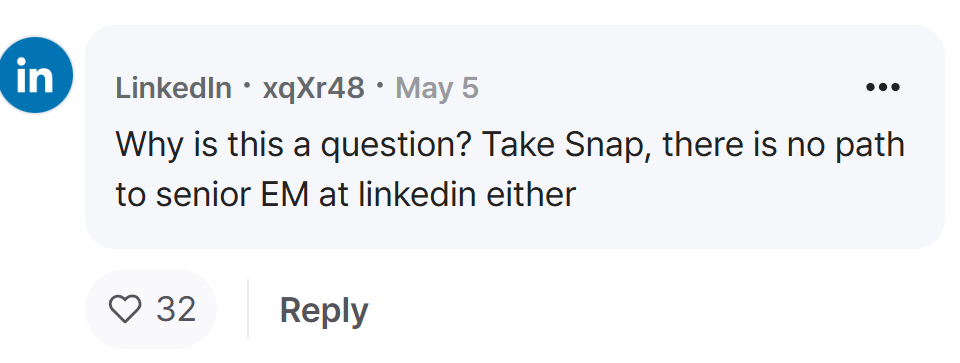Expand comment actions via the ellipsis

pyautogui.click(x=882, y=88)
